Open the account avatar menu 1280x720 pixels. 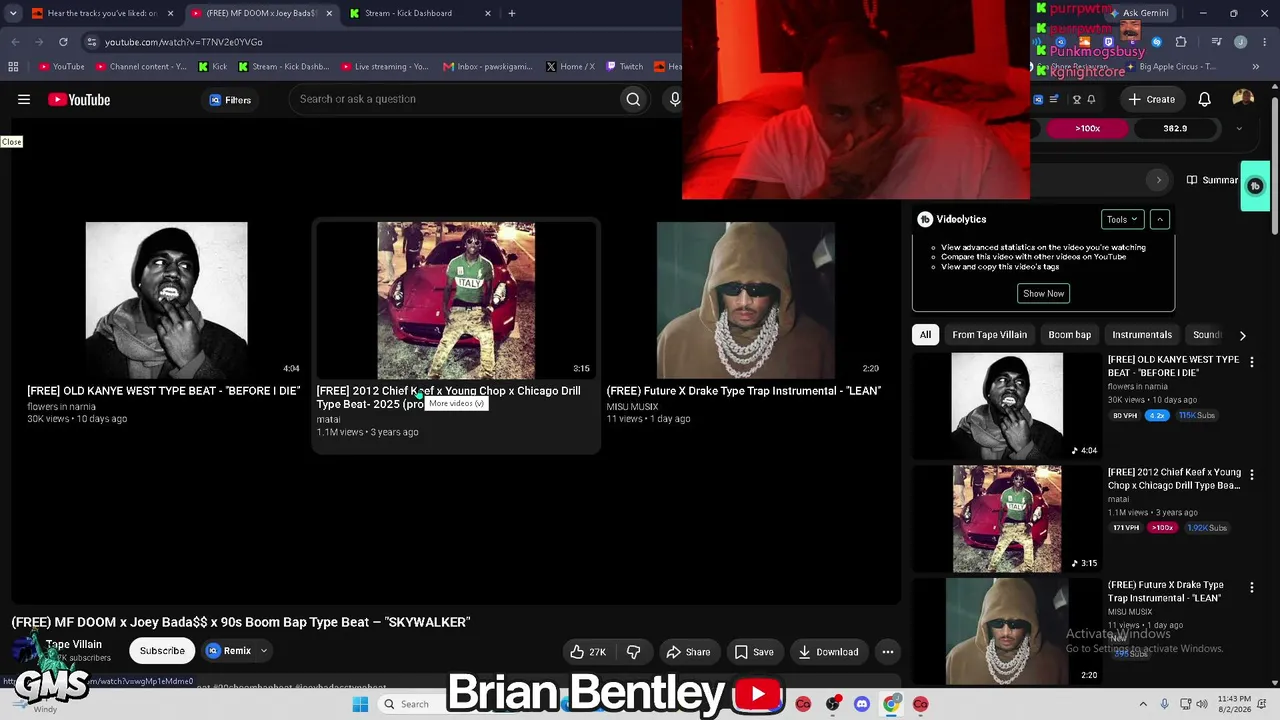(x=1243, y=98)
